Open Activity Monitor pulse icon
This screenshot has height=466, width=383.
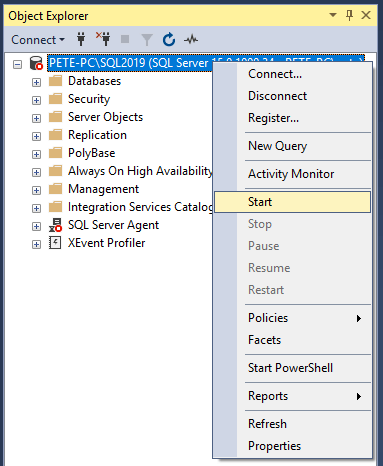191,40
